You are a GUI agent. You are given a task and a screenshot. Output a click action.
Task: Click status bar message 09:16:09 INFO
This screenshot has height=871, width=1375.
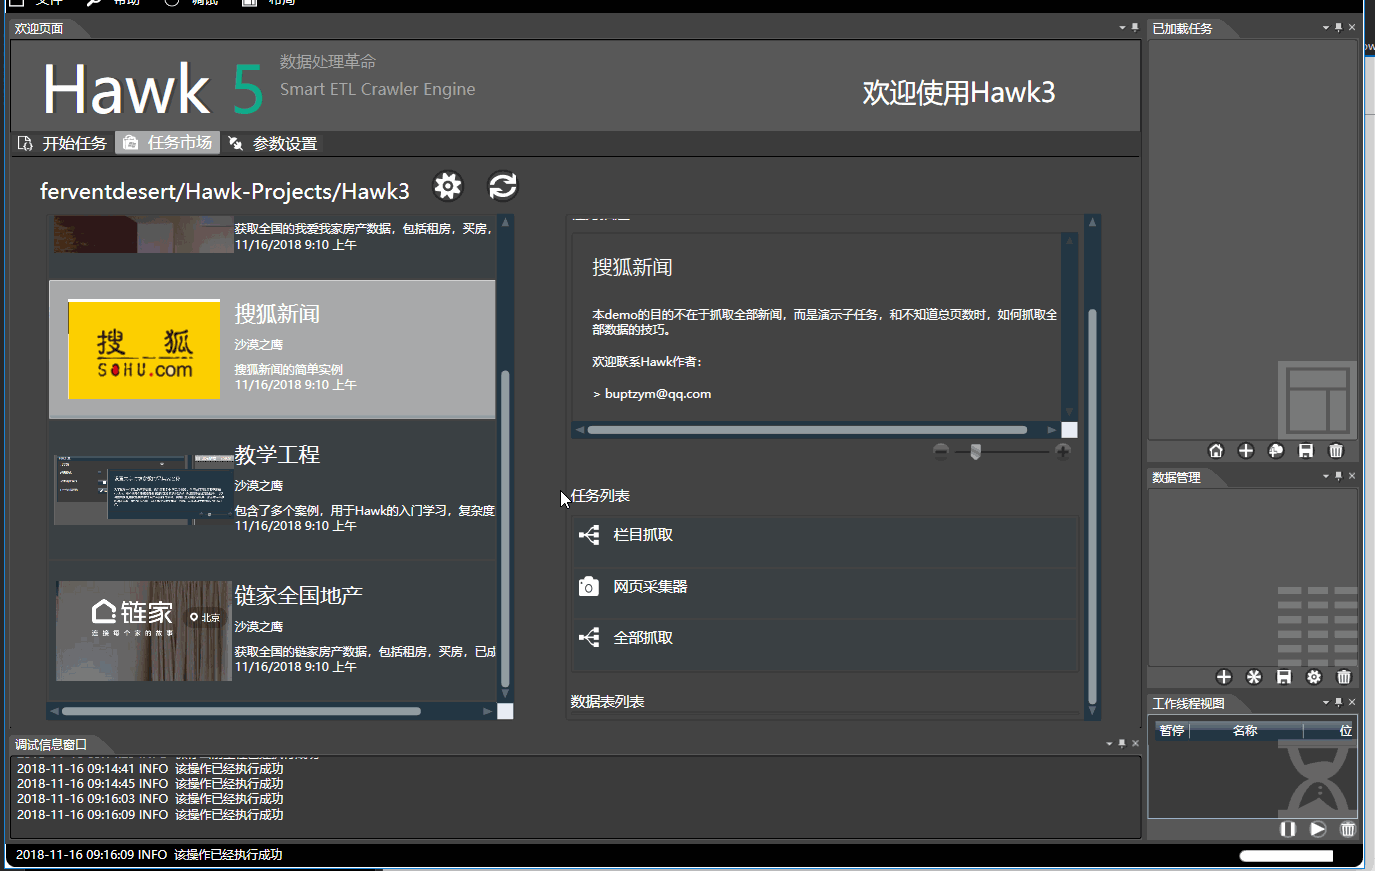149,855
